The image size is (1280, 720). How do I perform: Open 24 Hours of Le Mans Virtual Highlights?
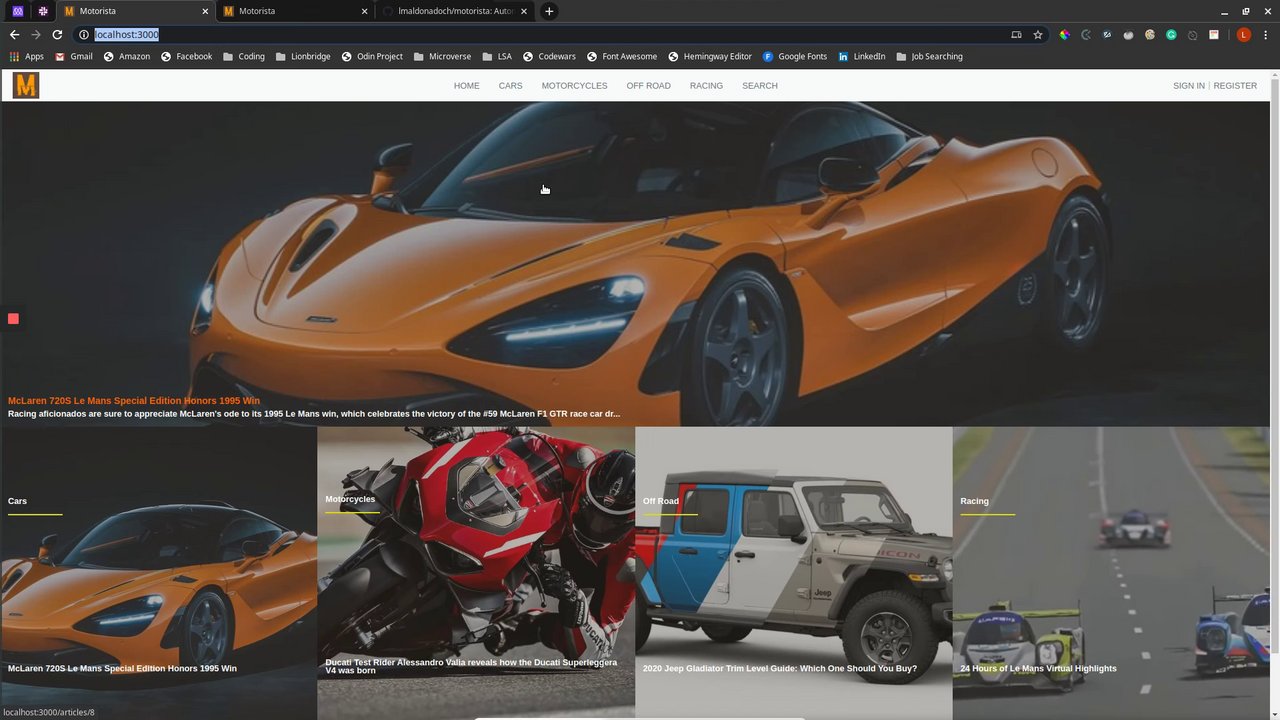(x=1038, y=669)
